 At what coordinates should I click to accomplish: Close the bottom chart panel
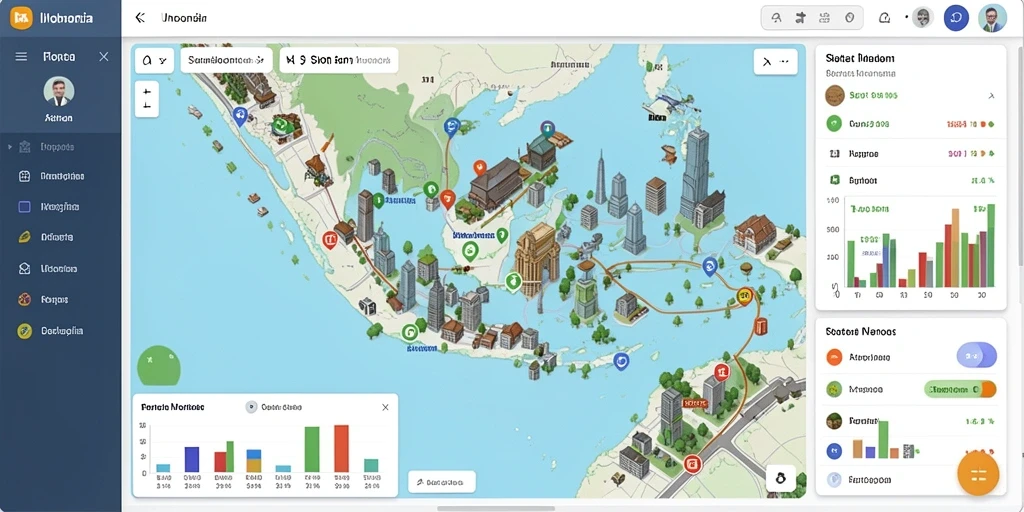click(x=385, y=407)
